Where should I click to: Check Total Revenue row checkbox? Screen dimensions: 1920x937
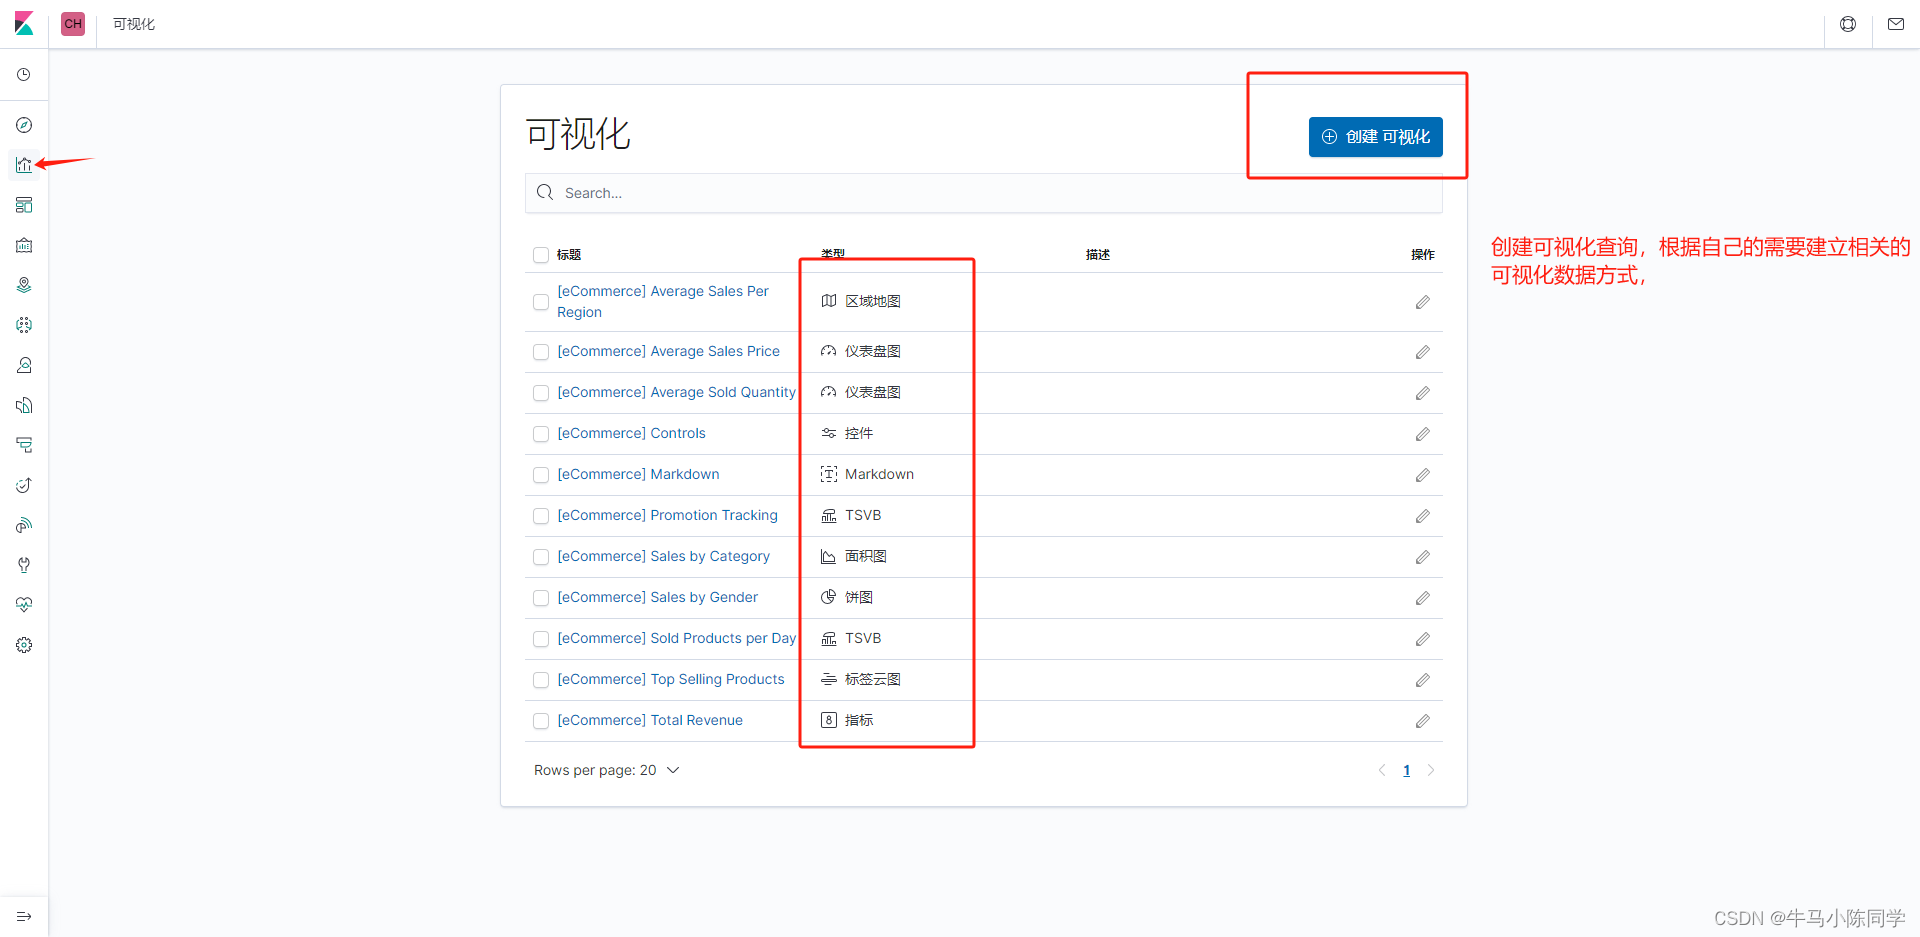click(541, 721)
